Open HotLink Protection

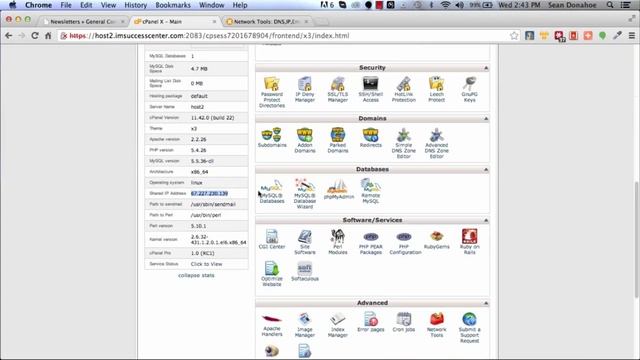tap(404, 89)
